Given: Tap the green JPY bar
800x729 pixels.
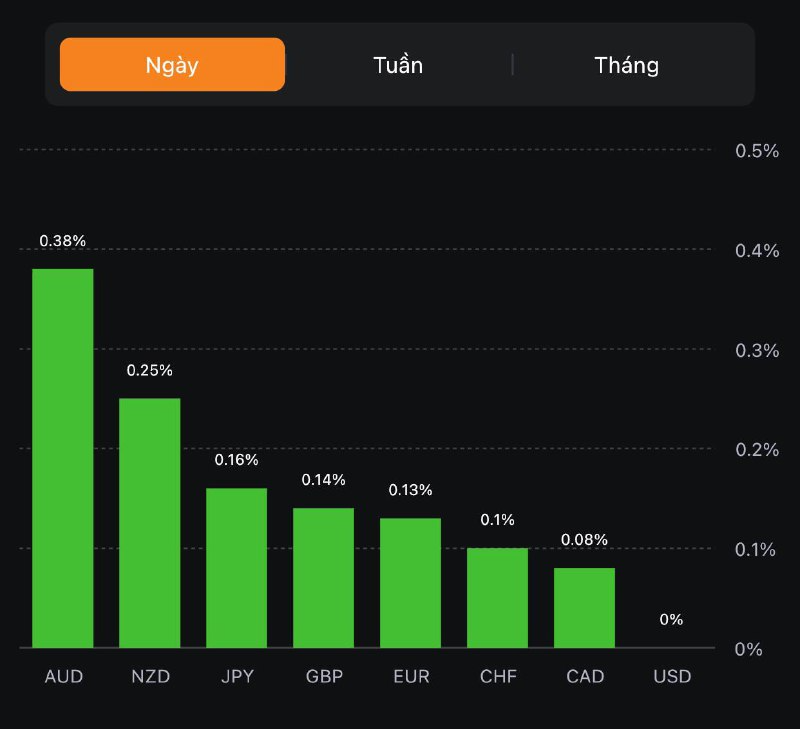Looking at the screenshot, I should pos(237,567).
